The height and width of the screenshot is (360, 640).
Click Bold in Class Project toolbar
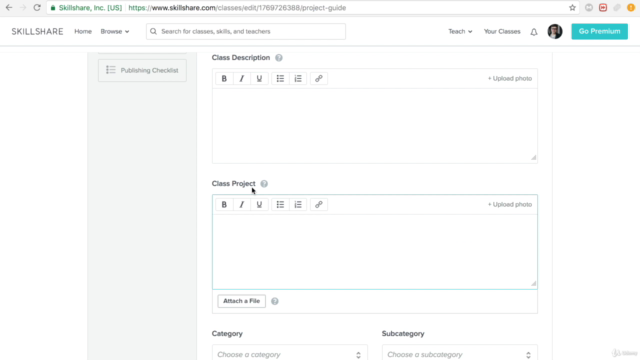[x=224, y=204]
